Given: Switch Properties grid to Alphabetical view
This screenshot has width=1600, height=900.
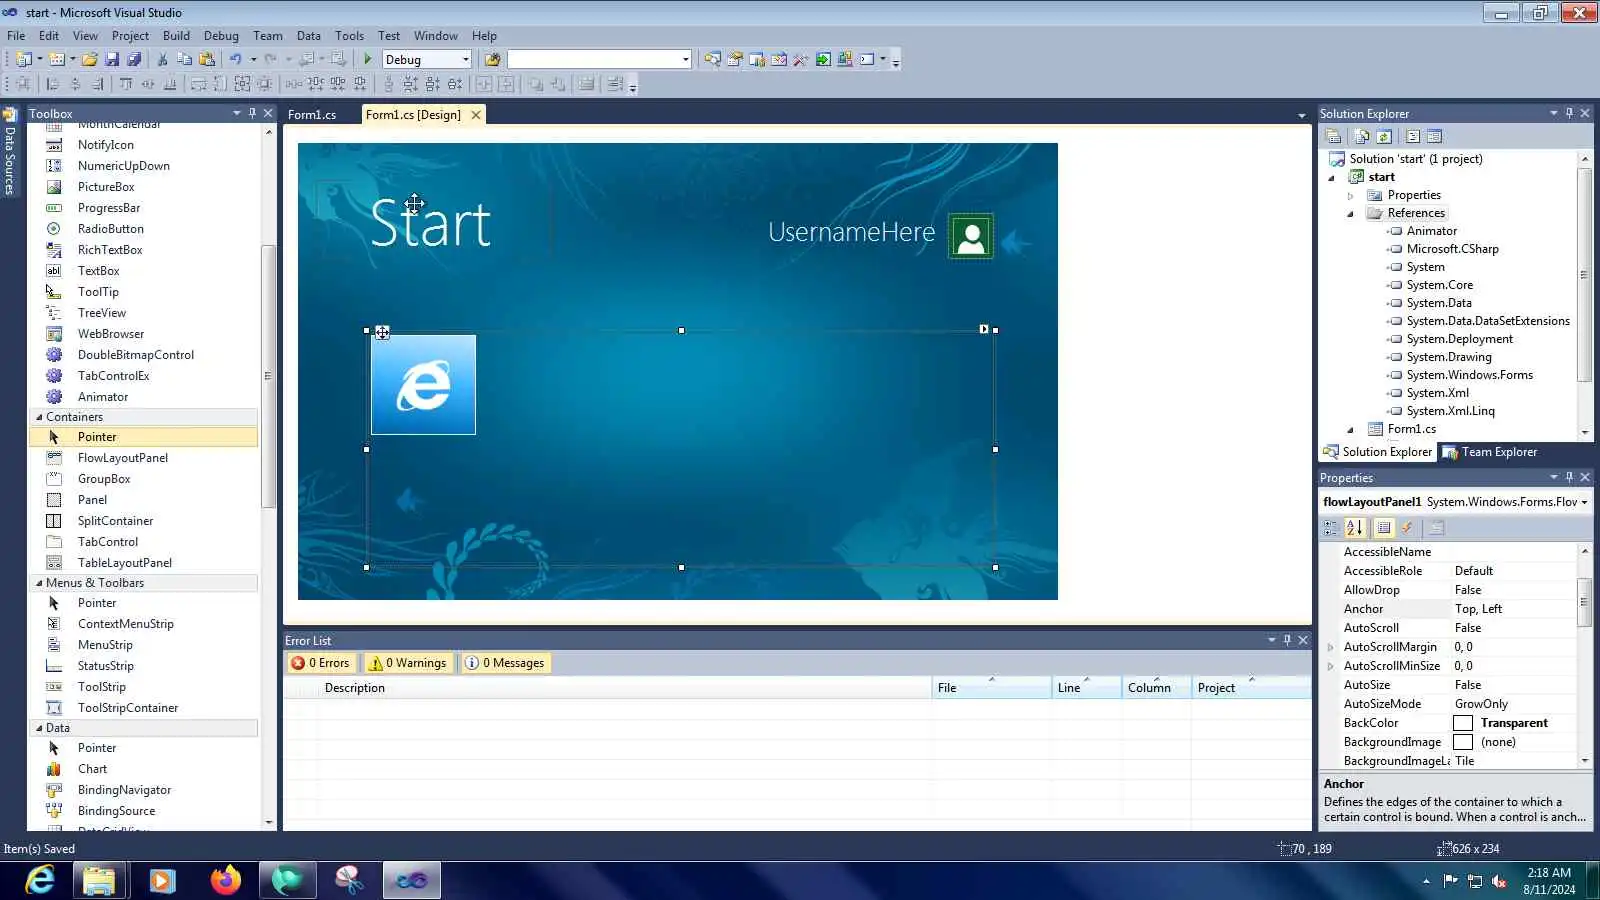Looking at the screenshot, I should pyautogui.click(x=1354, y=528).
